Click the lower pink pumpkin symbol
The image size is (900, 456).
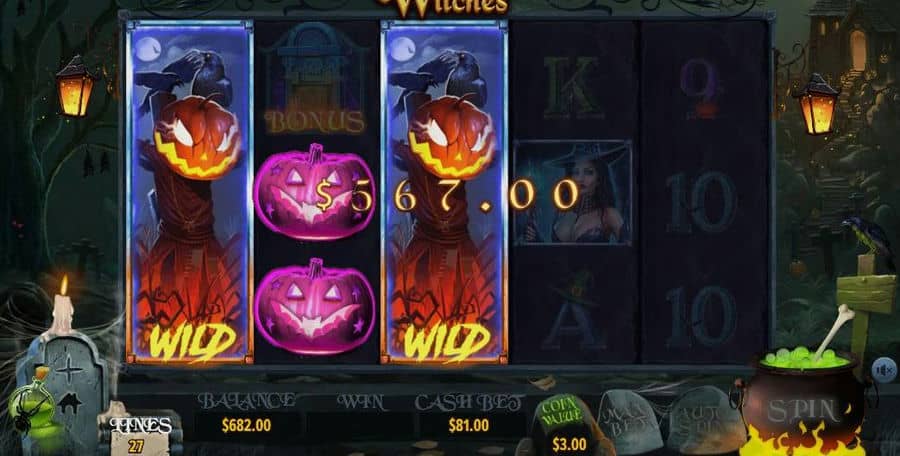point(314,307)
